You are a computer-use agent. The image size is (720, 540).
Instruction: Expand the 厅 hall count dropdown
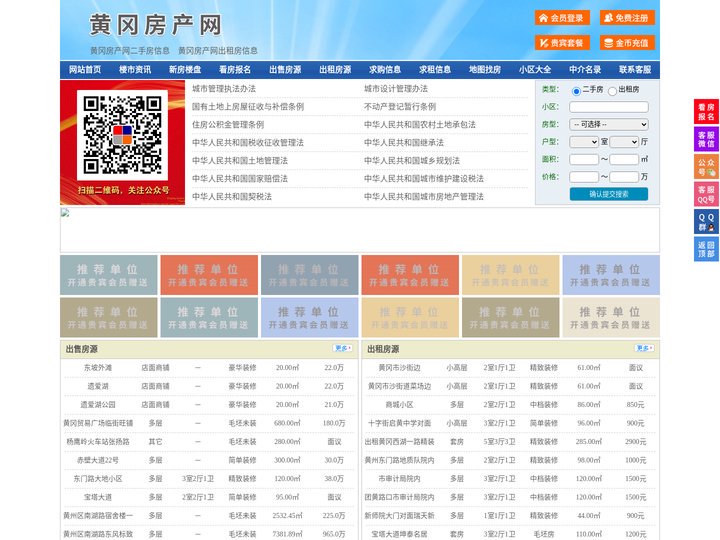(624, 142)
